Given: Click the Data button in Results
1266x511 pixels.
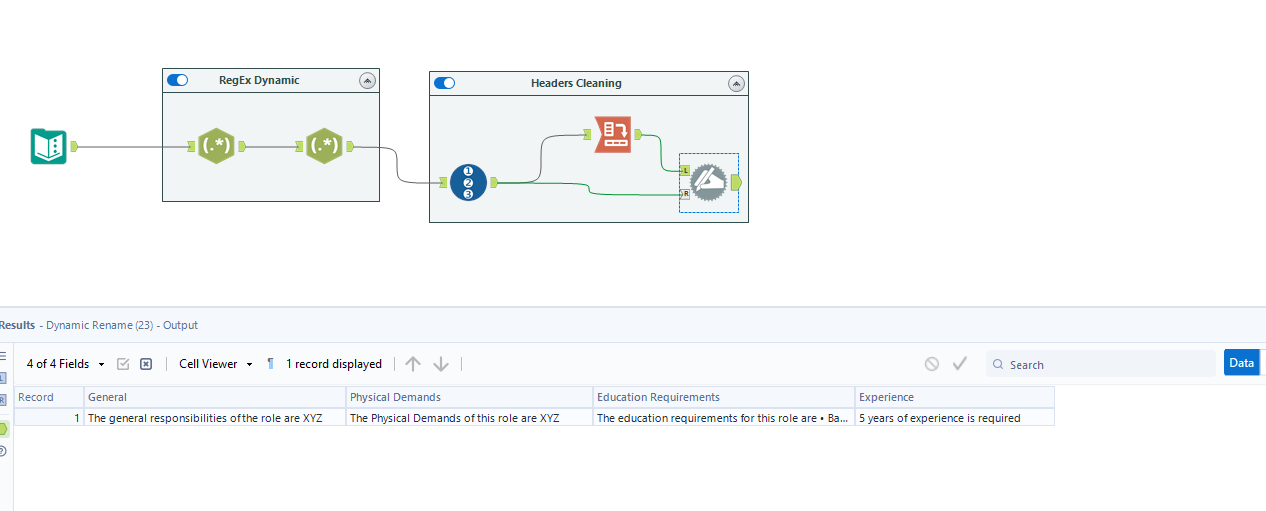Looking at the screenshot, I should tap(1241, 363).
